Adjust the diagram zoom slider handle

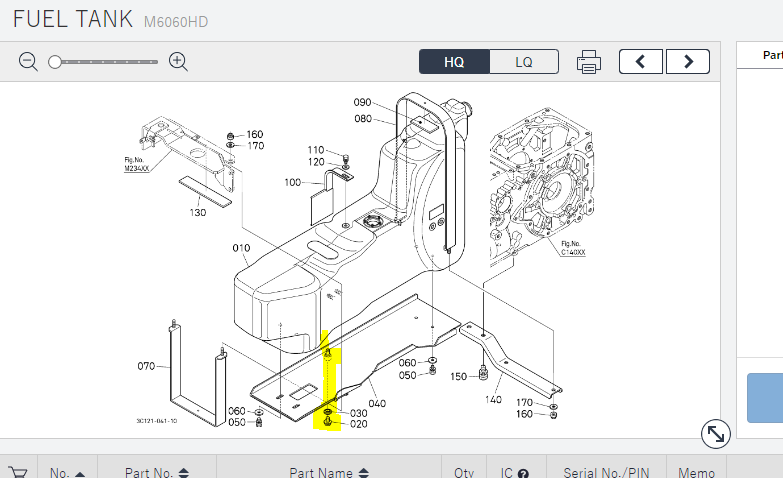pyautogui.click(x=55, y=62)
